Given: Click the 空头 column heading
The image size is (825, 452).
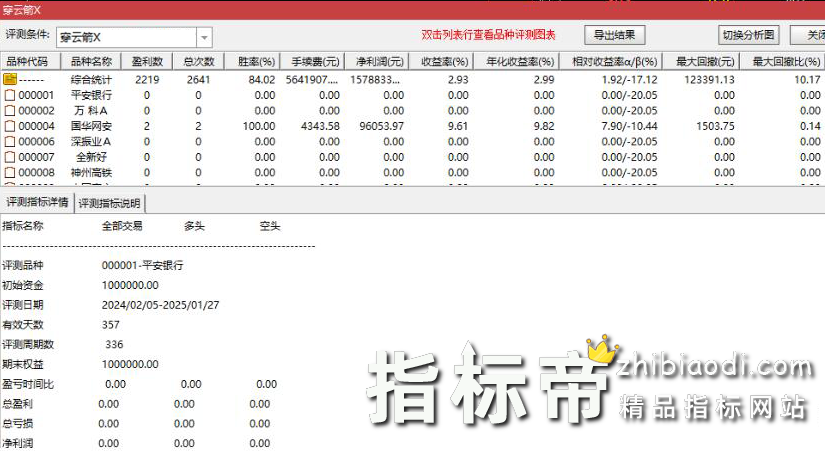Looking at the screenshot, I should point(270,226).
